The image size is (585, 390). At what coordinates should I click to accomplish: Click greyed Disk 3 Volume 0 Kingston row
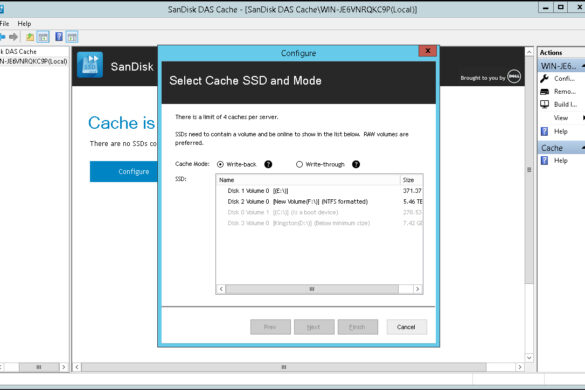319,223
